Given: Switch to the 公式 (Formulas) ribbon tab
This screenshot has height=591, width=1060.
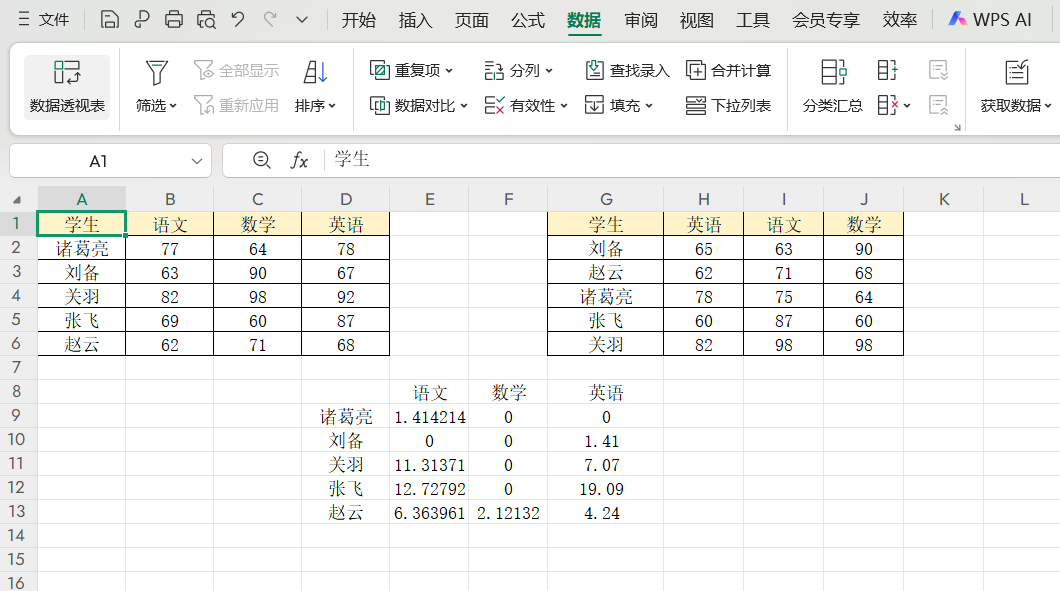Looking at the screenshot, I should click(x=527, y=20).
